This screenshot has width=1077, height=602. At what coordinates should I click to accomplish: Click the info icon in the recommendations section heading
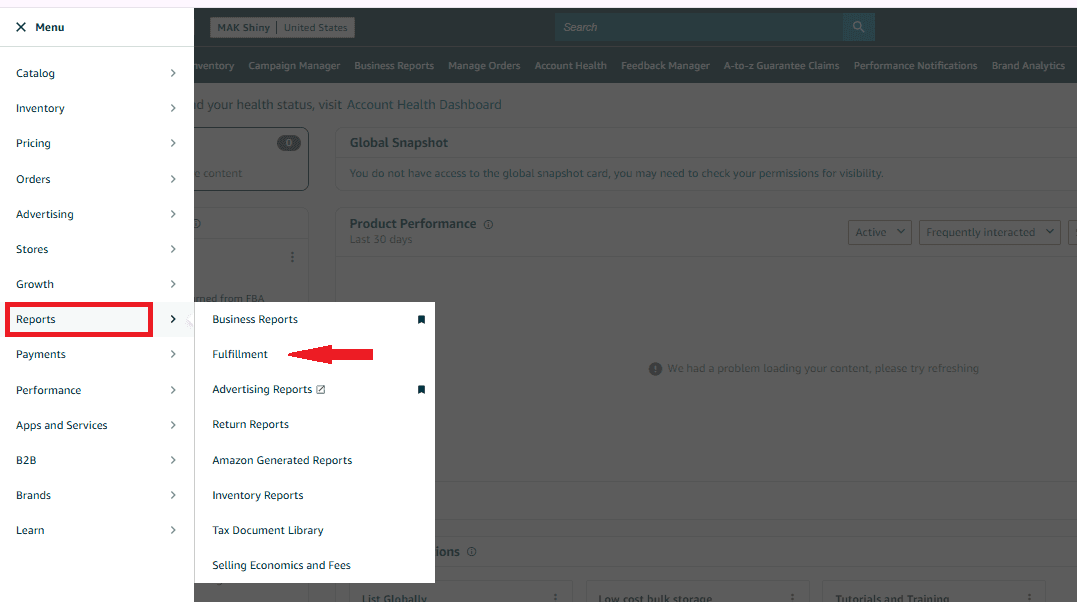click(470, 551)
